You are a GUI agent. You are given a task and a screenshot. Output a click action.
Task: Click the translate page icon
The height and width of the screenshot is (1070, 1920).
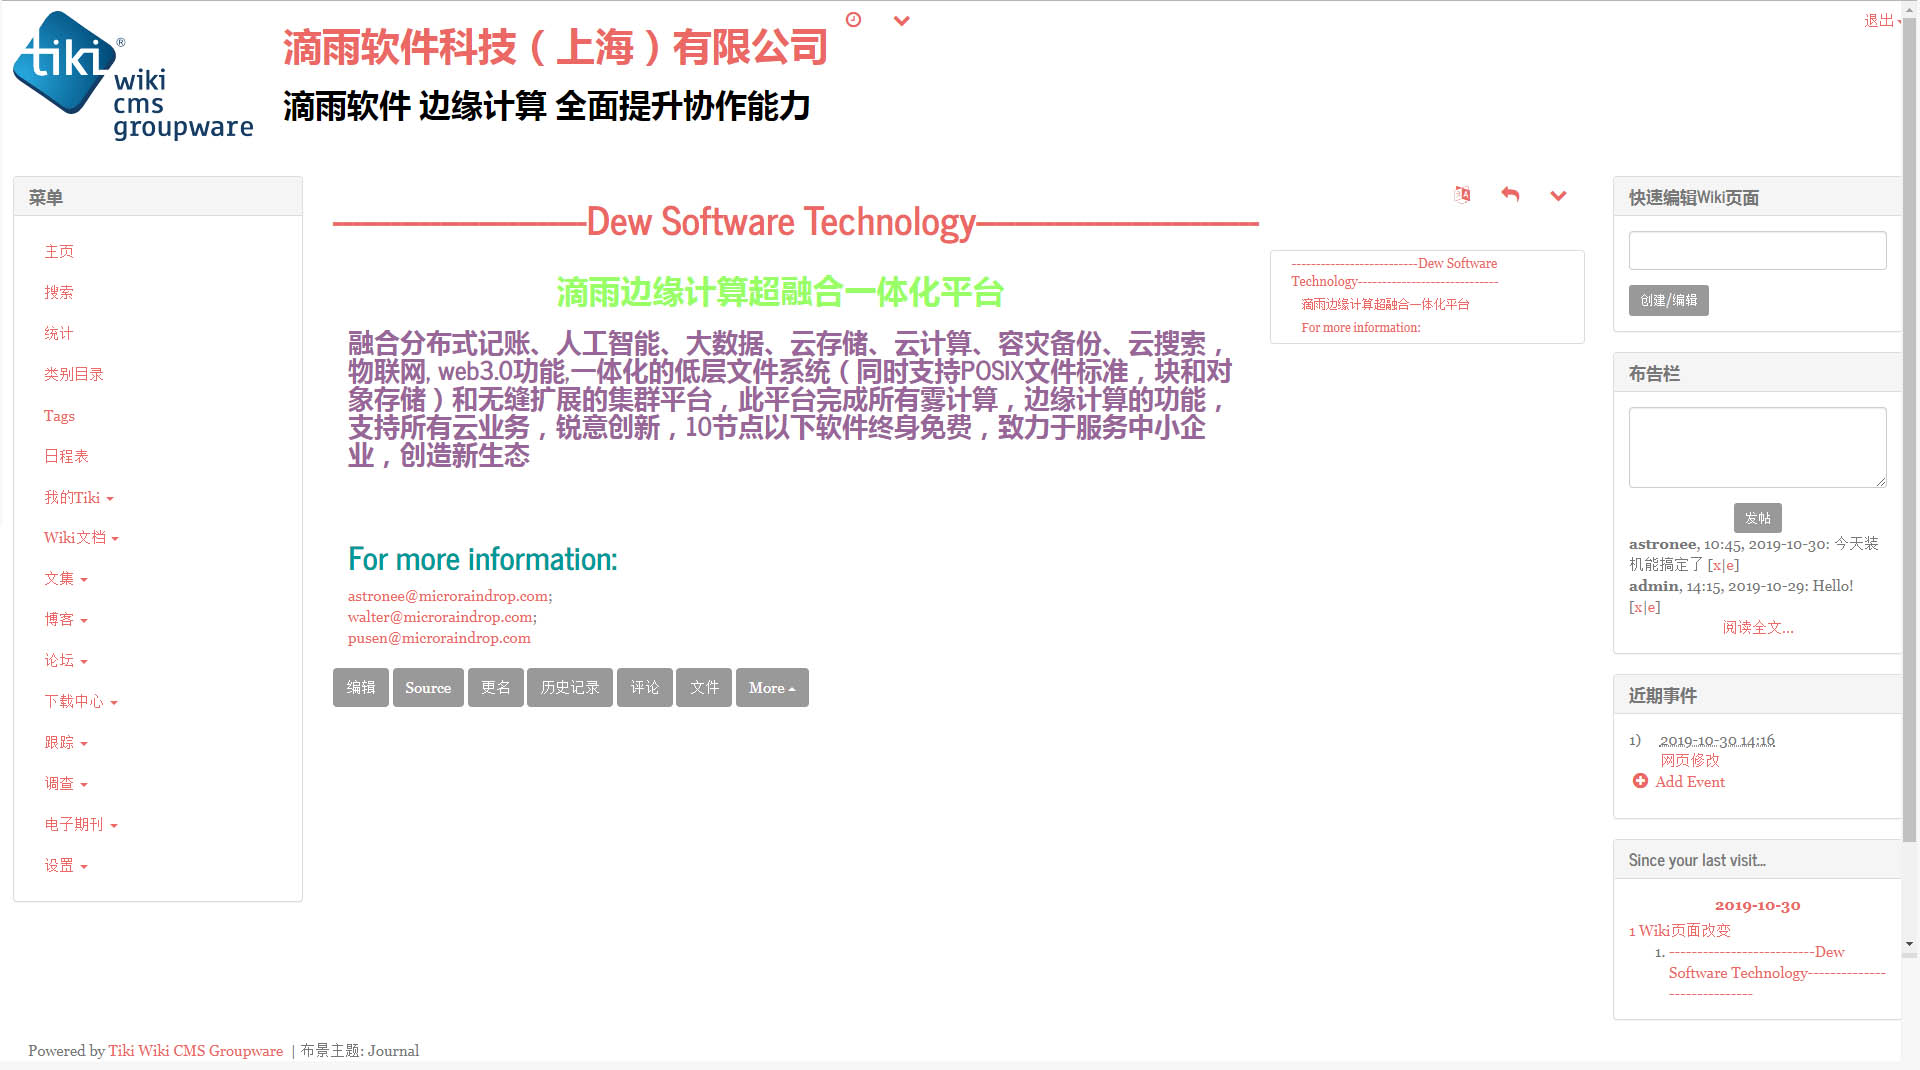1462,194
